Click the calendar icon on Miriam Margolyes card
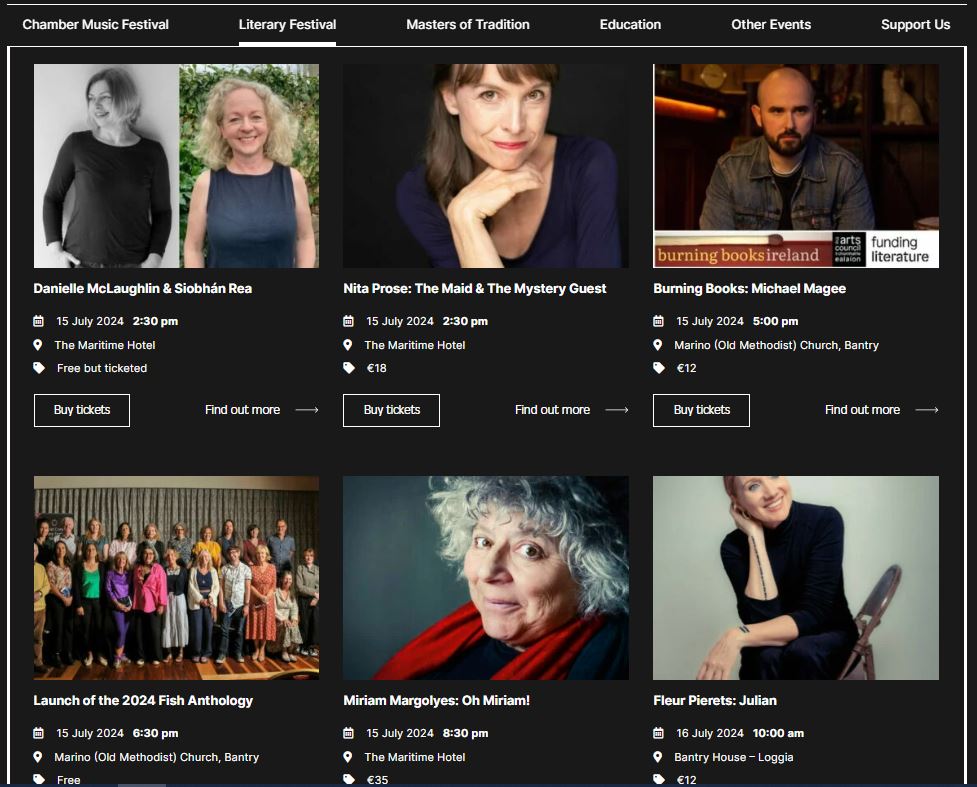977x787 pixels. (x=348, y=732)
